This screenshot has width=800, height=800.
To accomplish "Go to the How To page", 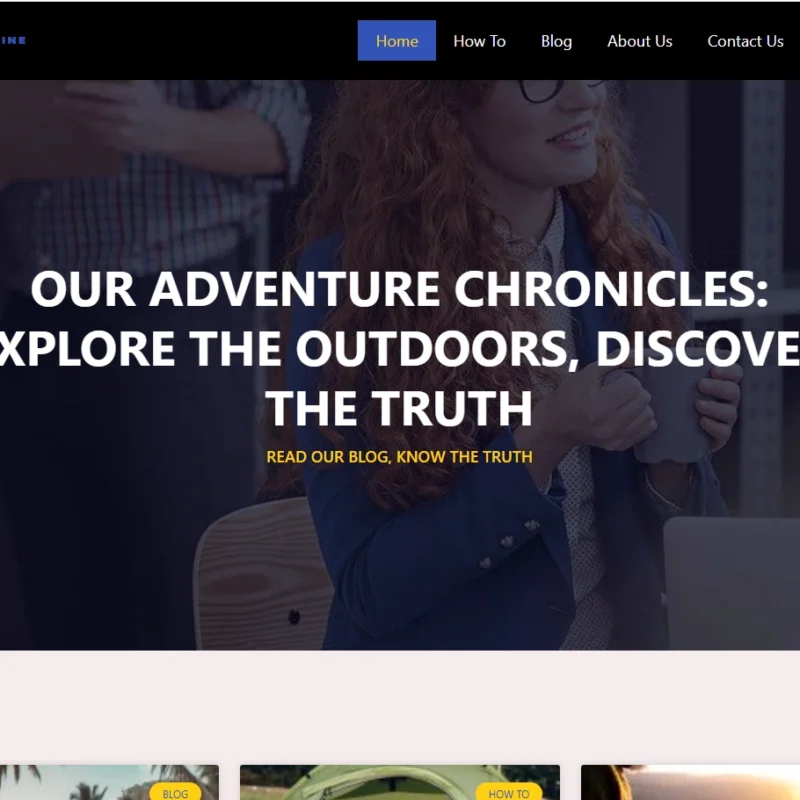I will click(x=479, y=41).
